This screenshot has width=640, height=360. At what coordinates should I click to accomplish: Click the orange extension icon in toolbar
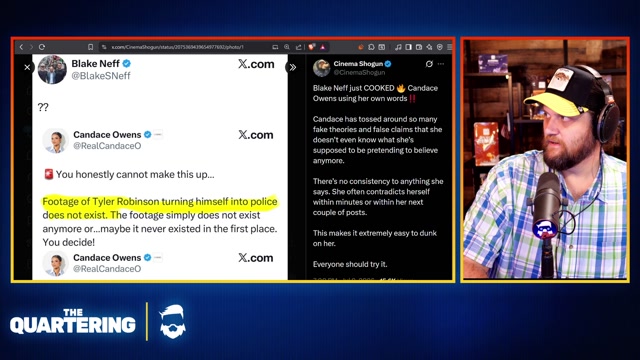(x=361, y=47)
